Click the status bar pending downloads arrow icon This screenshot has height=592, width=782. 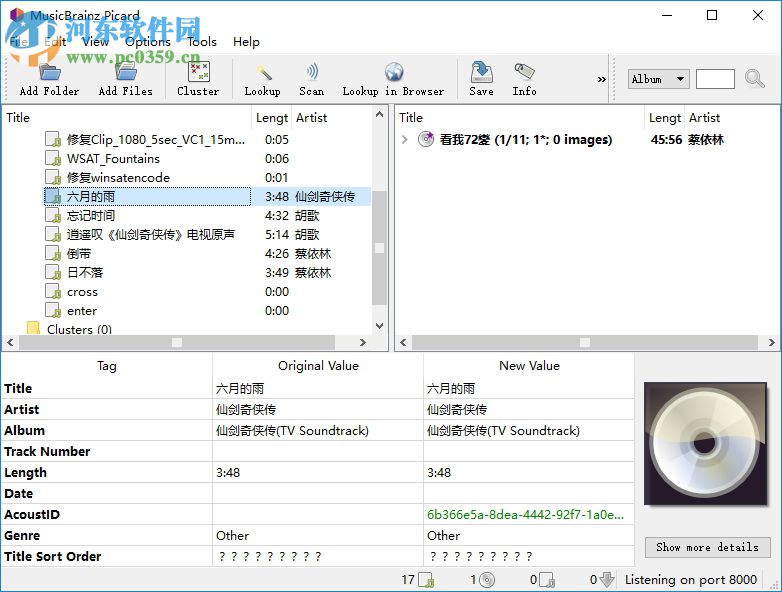click(x=606, y=580)
